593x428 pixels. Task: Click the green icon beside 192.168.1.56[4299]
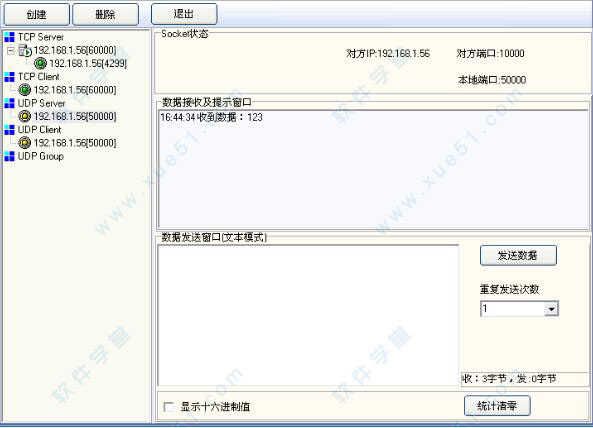coord(40,63)
